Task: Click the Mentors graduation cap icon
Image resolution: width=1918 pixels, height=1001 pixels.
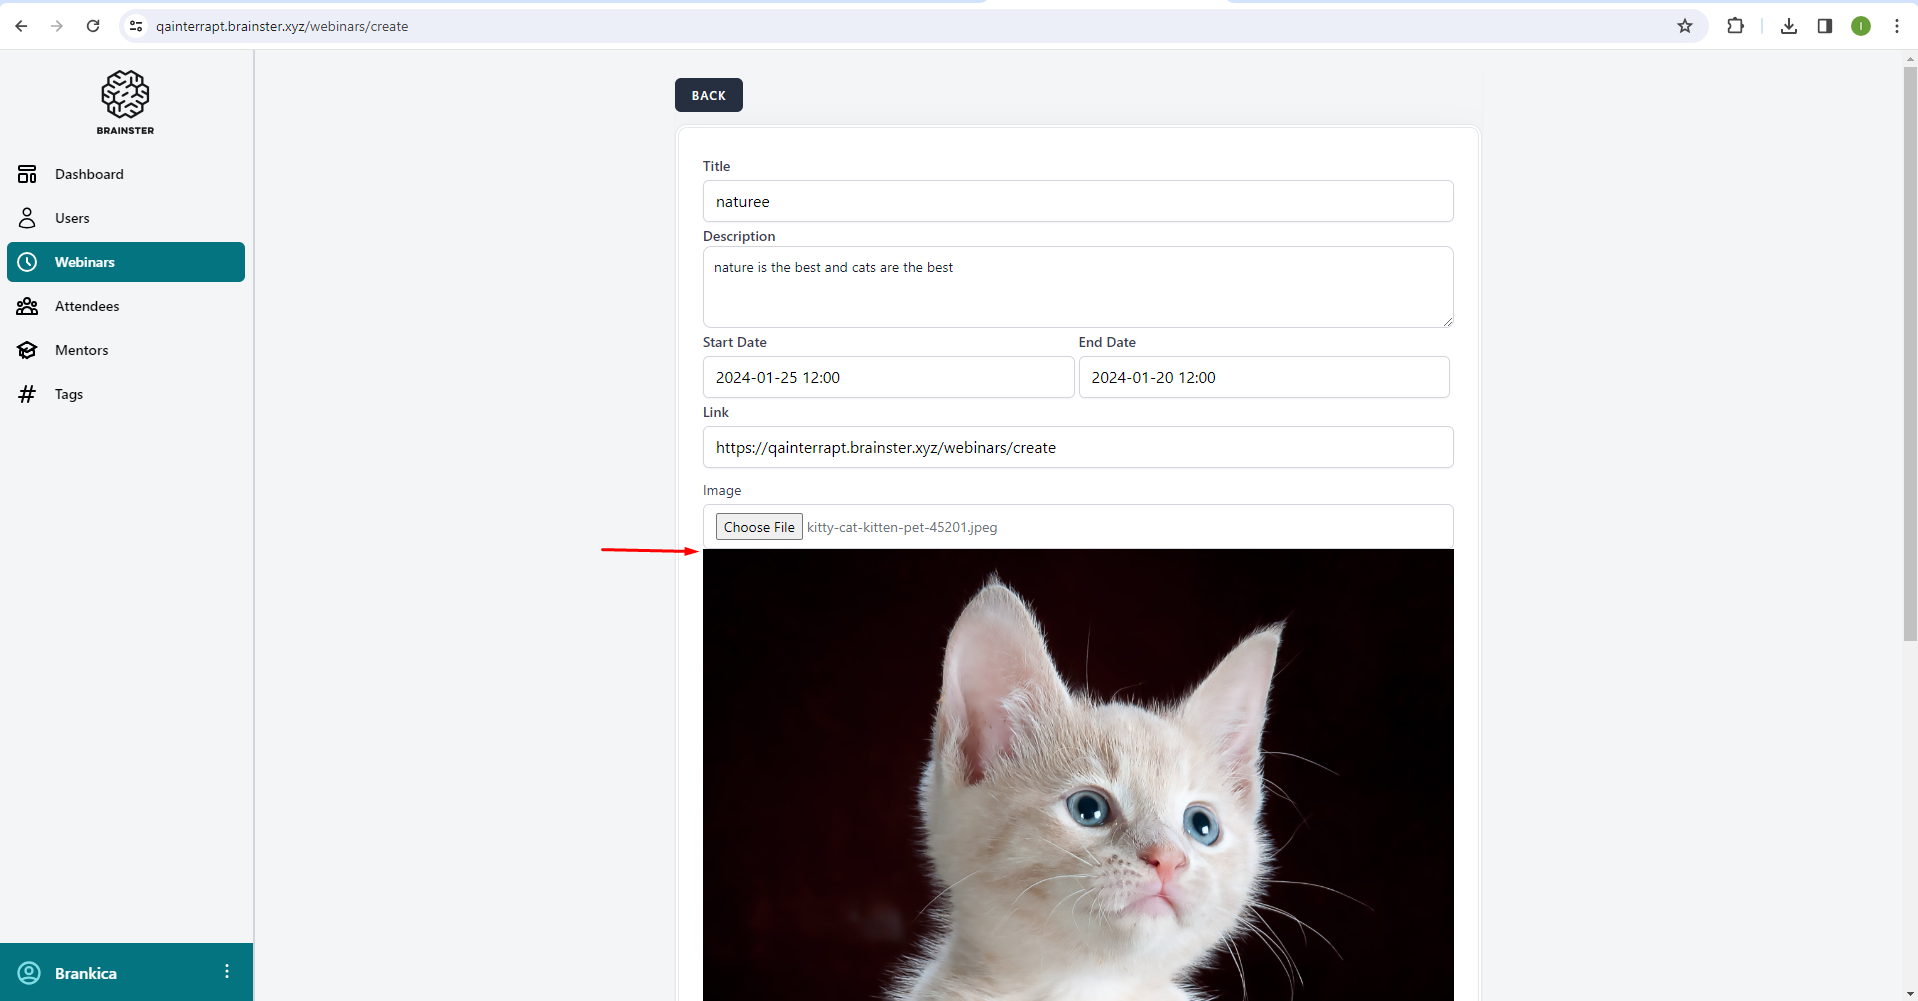Action: (27, 350)
